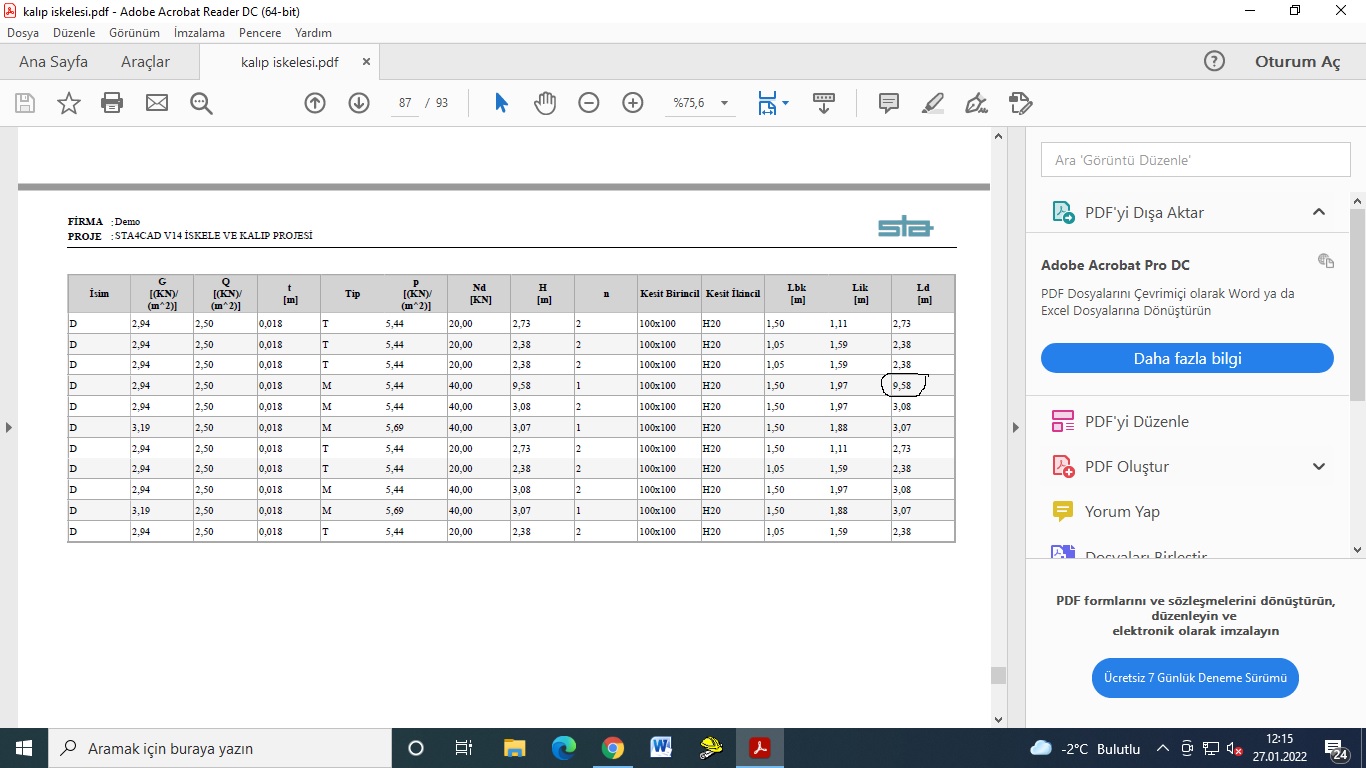
Task: Click the Daha fazla bilgi button
Action: (x=1187, y=358)
